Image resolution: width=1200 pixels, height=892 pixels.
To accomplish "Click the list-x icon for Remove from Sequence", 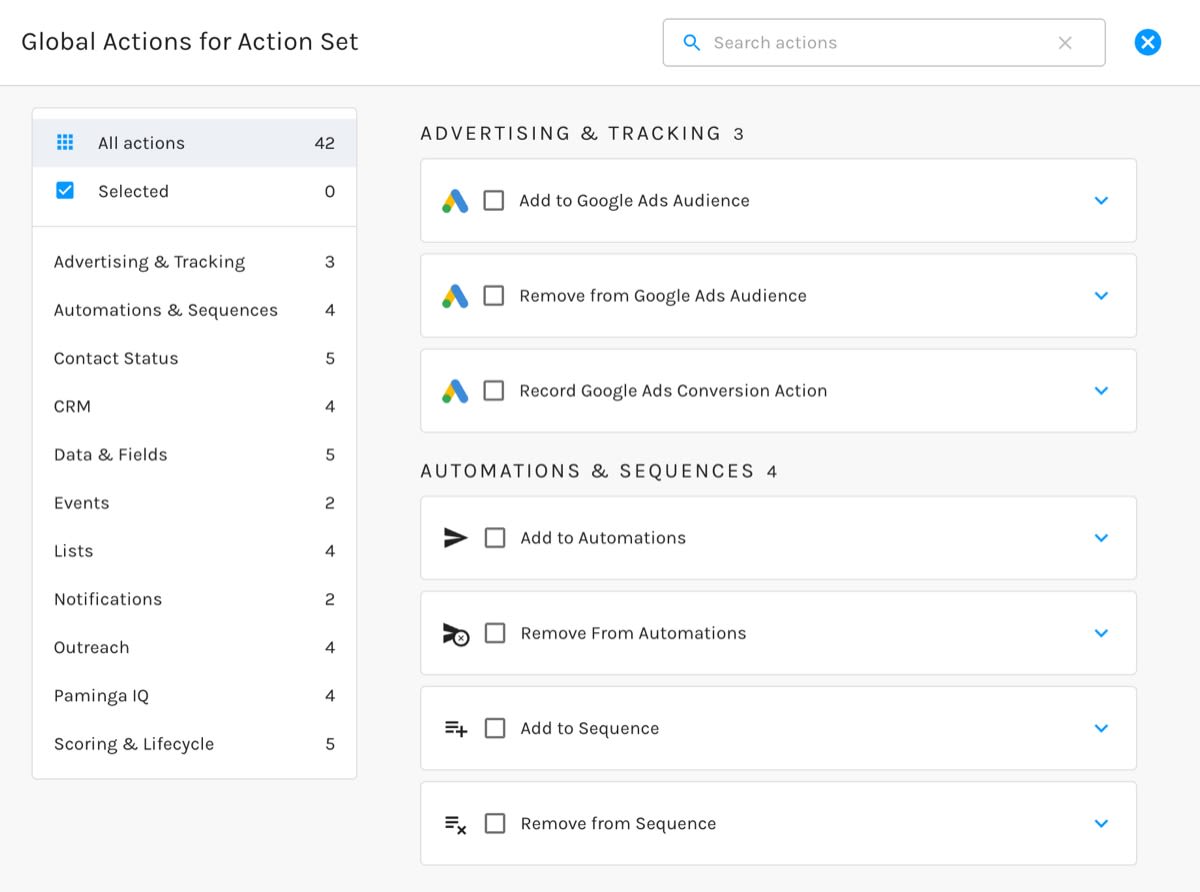I will (x=456, y=824).
